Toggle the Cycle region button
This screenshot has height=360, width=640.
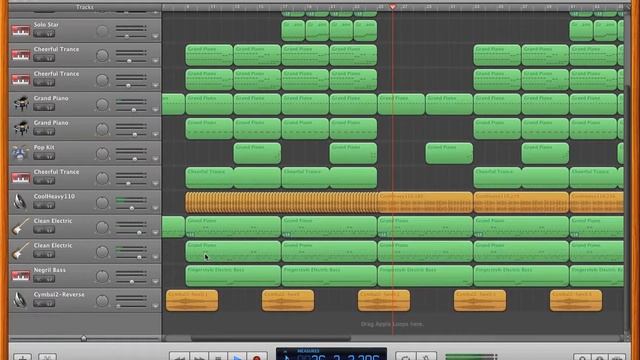tap(406, 357)
